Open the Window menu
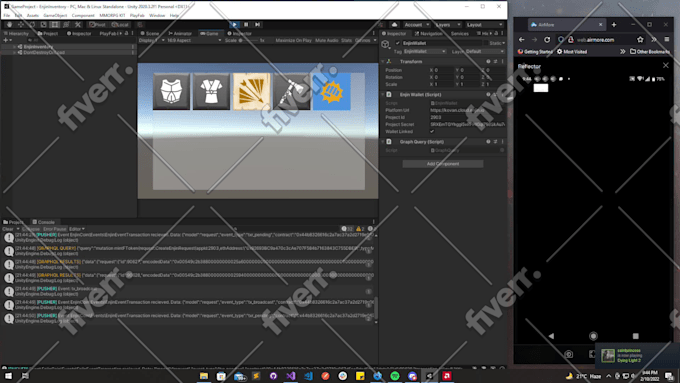The image size is (680, 383). click(x=157, y=15)
